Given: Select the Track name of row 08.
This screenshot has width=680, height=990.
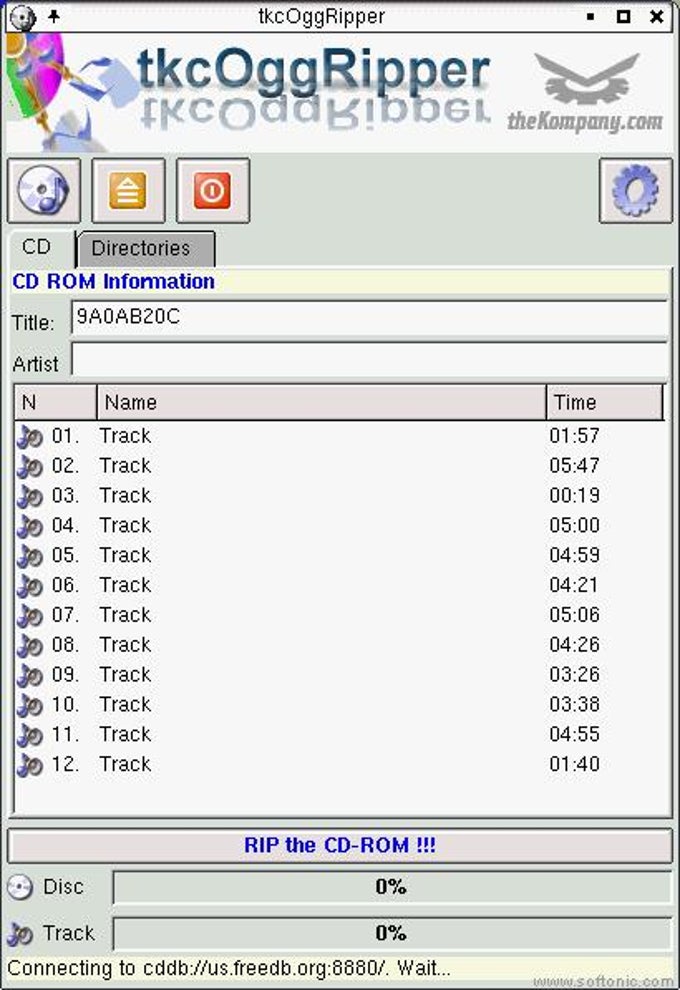Looking at the screenshot, I should pos(125,645).
